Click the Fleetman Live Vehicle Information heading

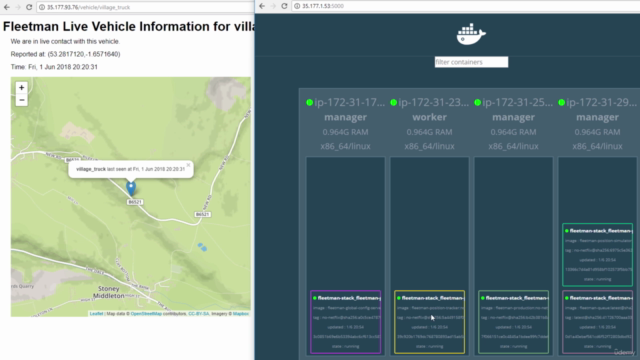(x=128, y=27)
